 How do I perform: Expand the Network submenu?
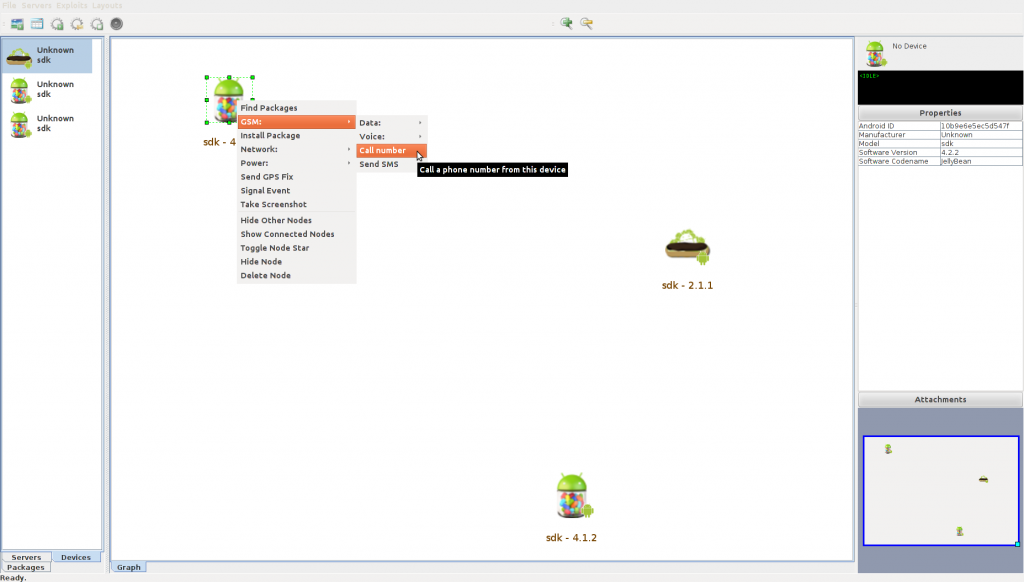pyautogui.click(x=260, y=149)
